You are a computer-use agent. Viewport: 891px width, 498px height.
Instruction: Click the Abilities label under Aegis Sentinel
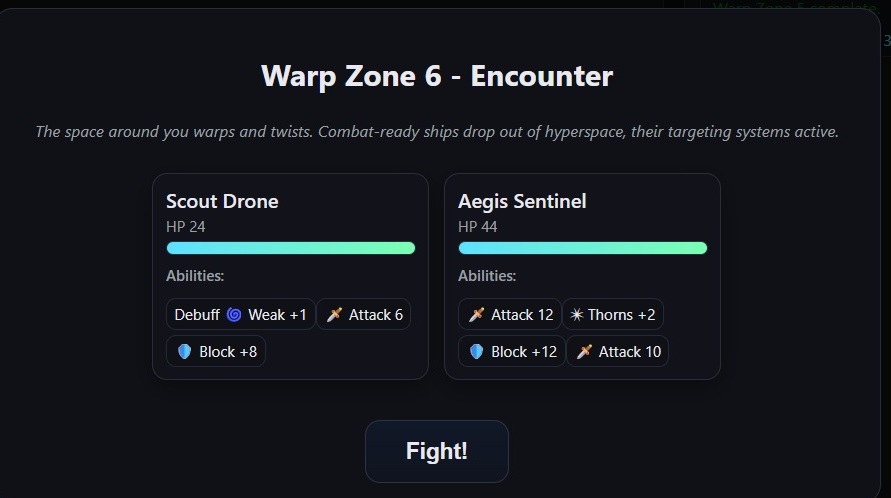point(487,276)
